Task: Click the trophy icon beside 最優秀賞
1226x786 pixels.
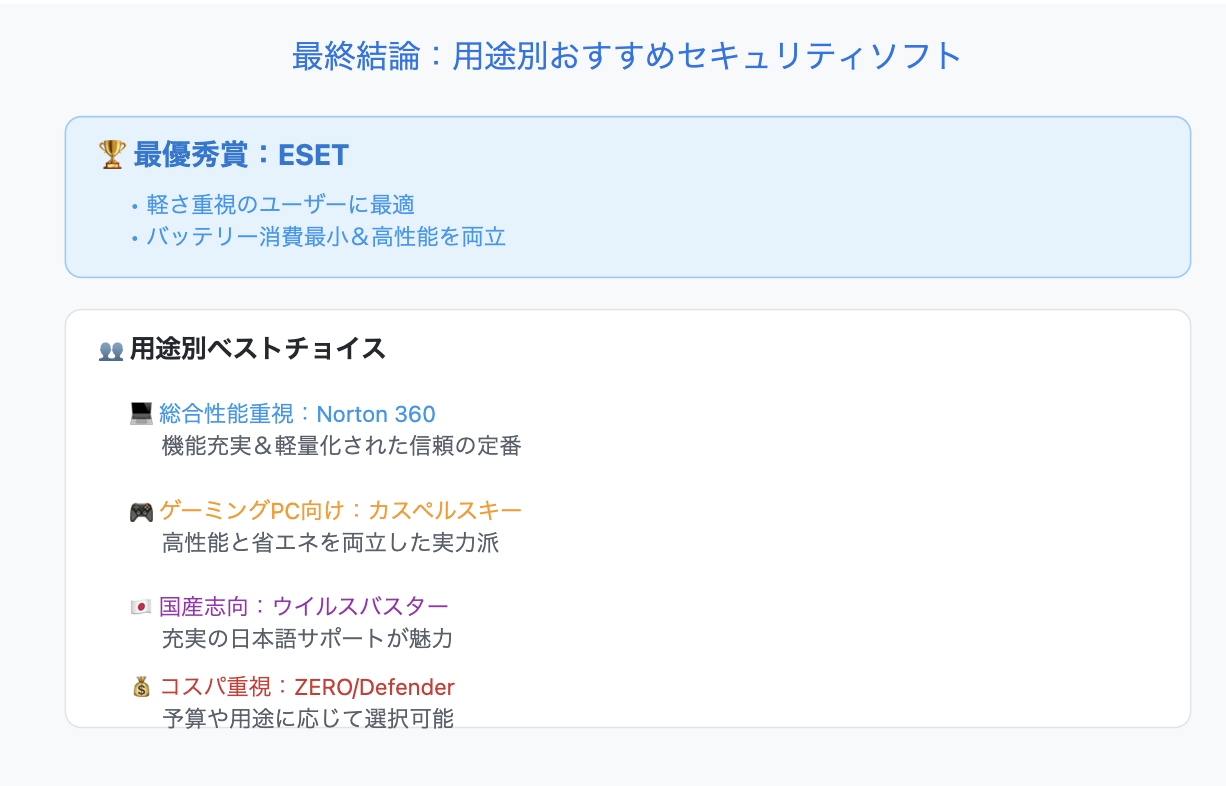Action: point(112,154)
